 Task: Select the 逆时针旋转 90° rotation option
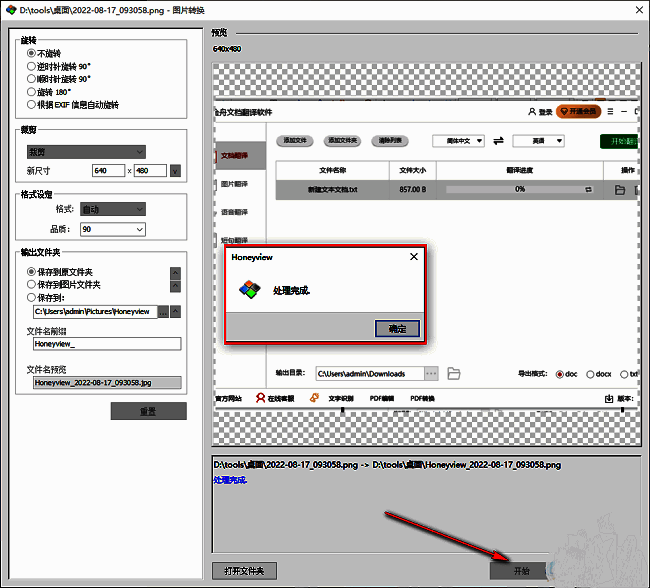pyautogui.click(x=32, y=66)
